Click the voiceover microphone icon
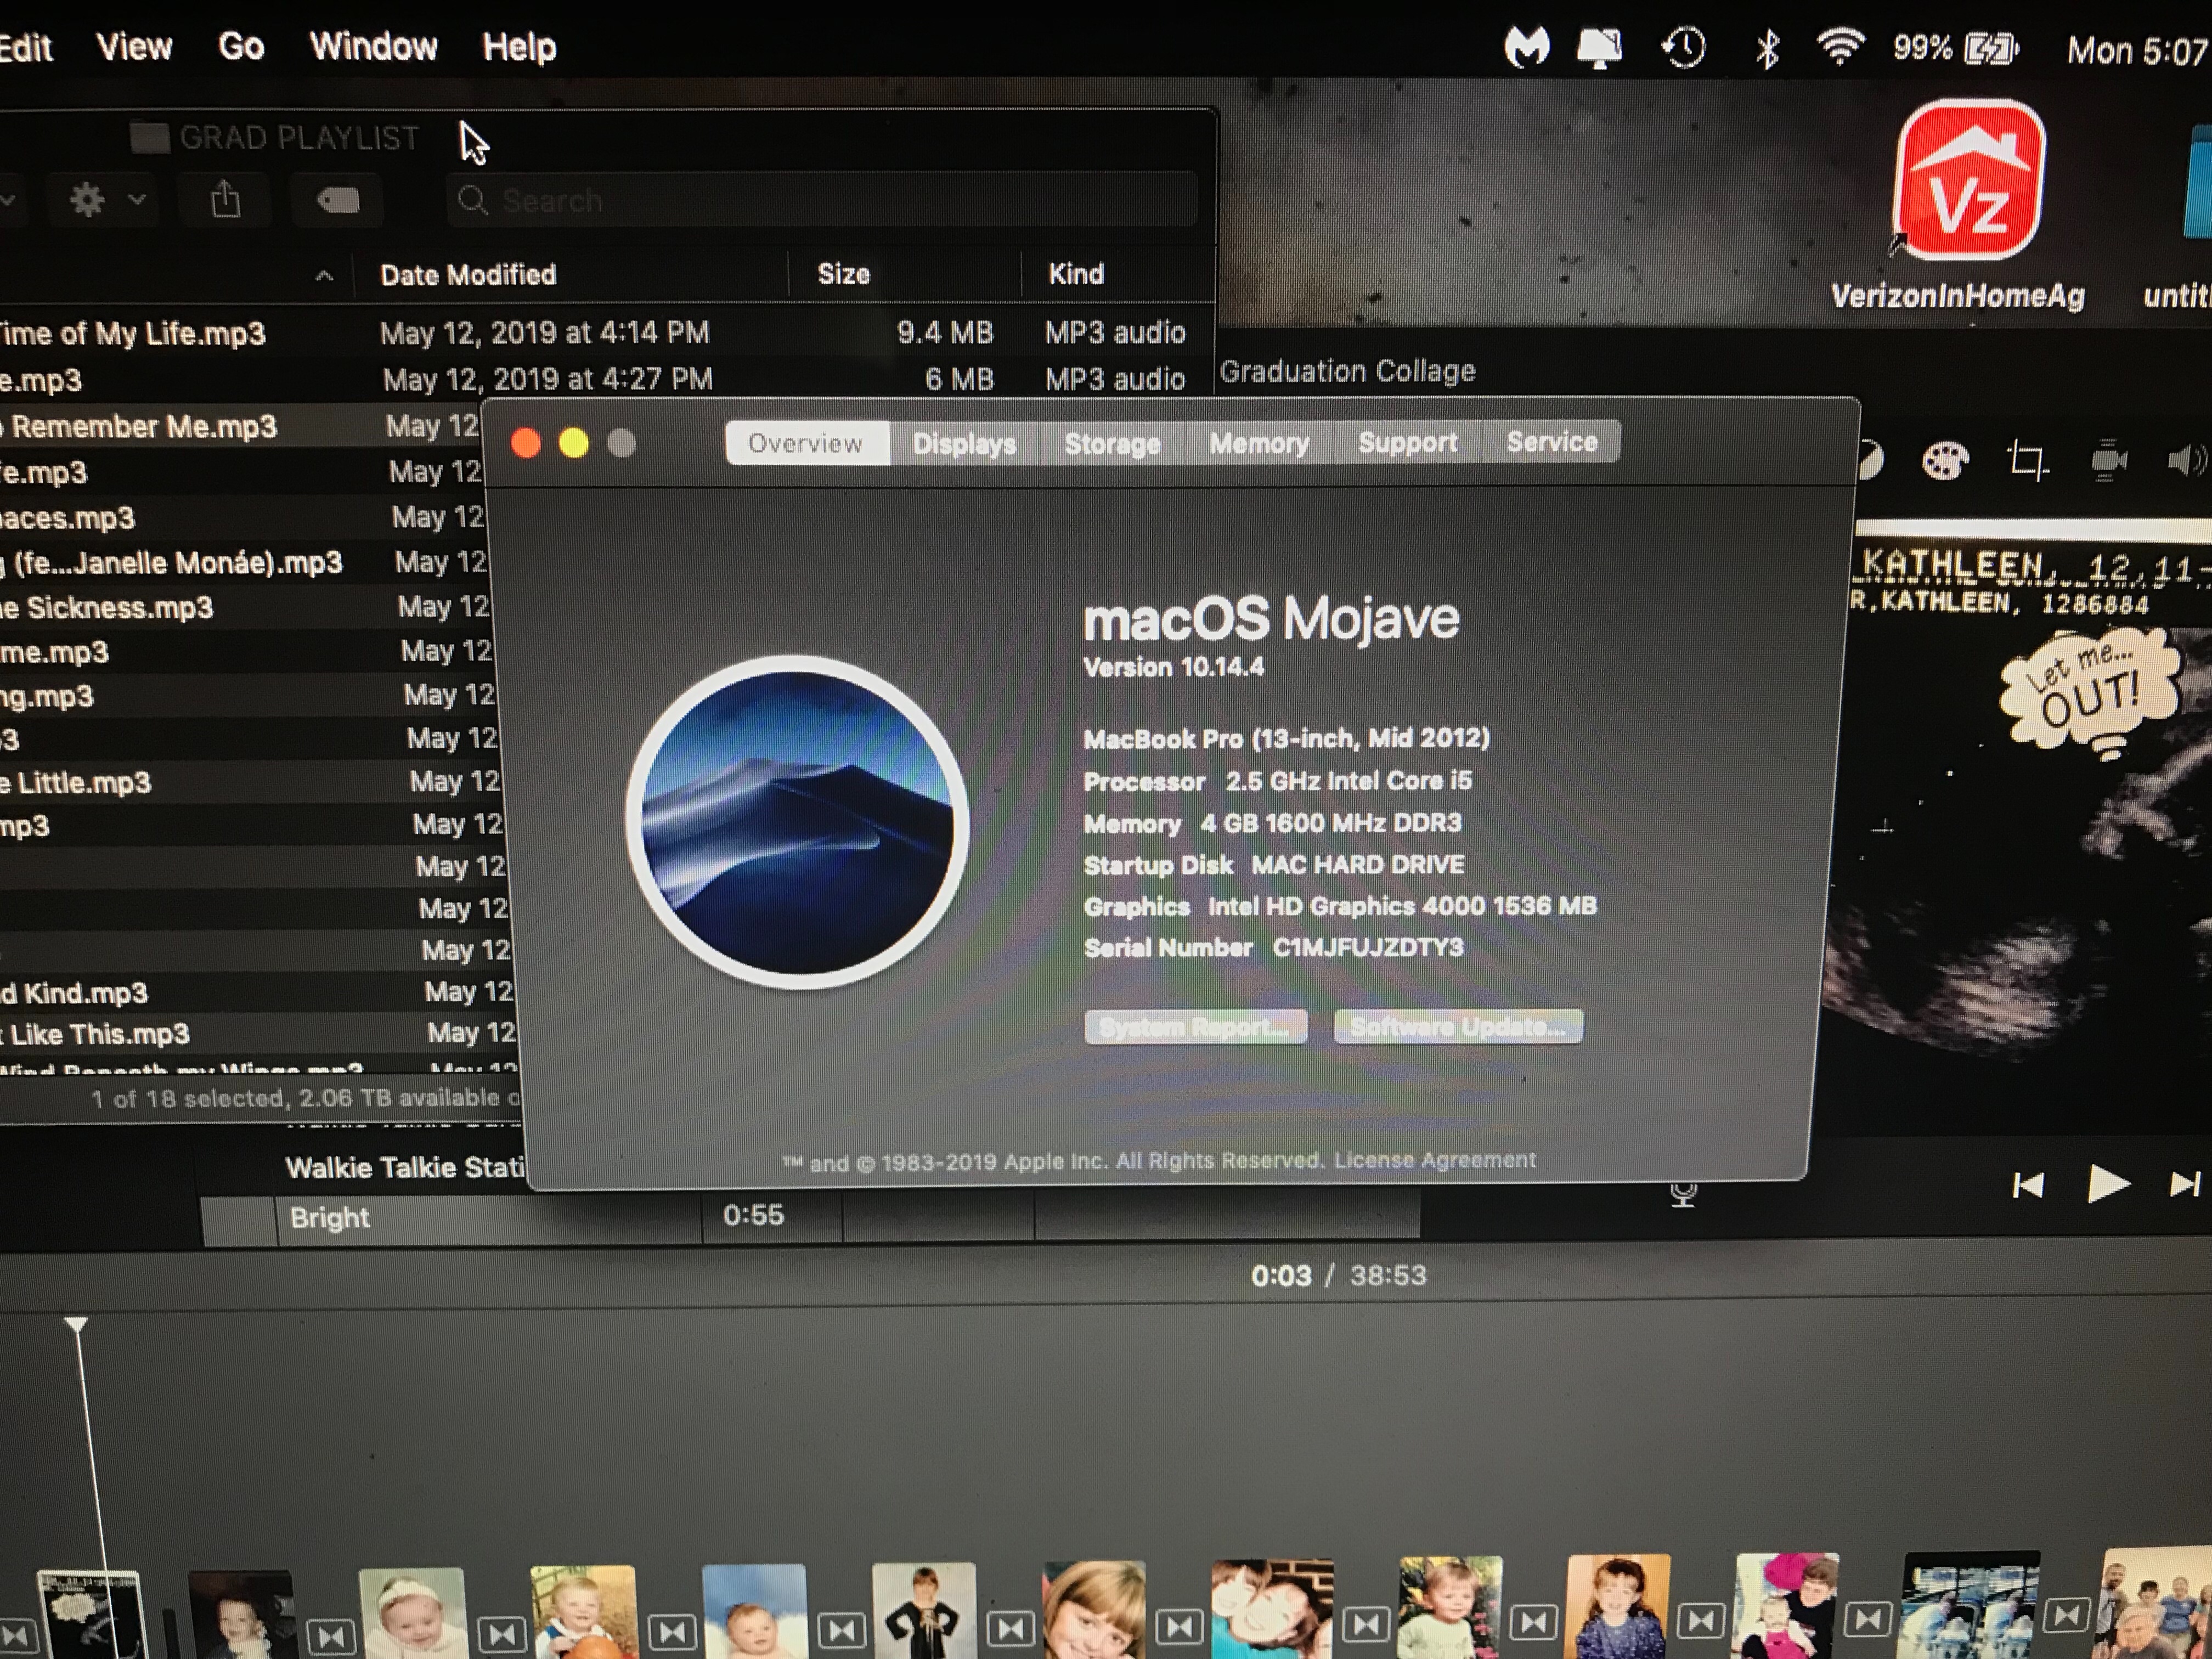This screenshot has height=1659, width=2212. click(x=1683, y=1194)
